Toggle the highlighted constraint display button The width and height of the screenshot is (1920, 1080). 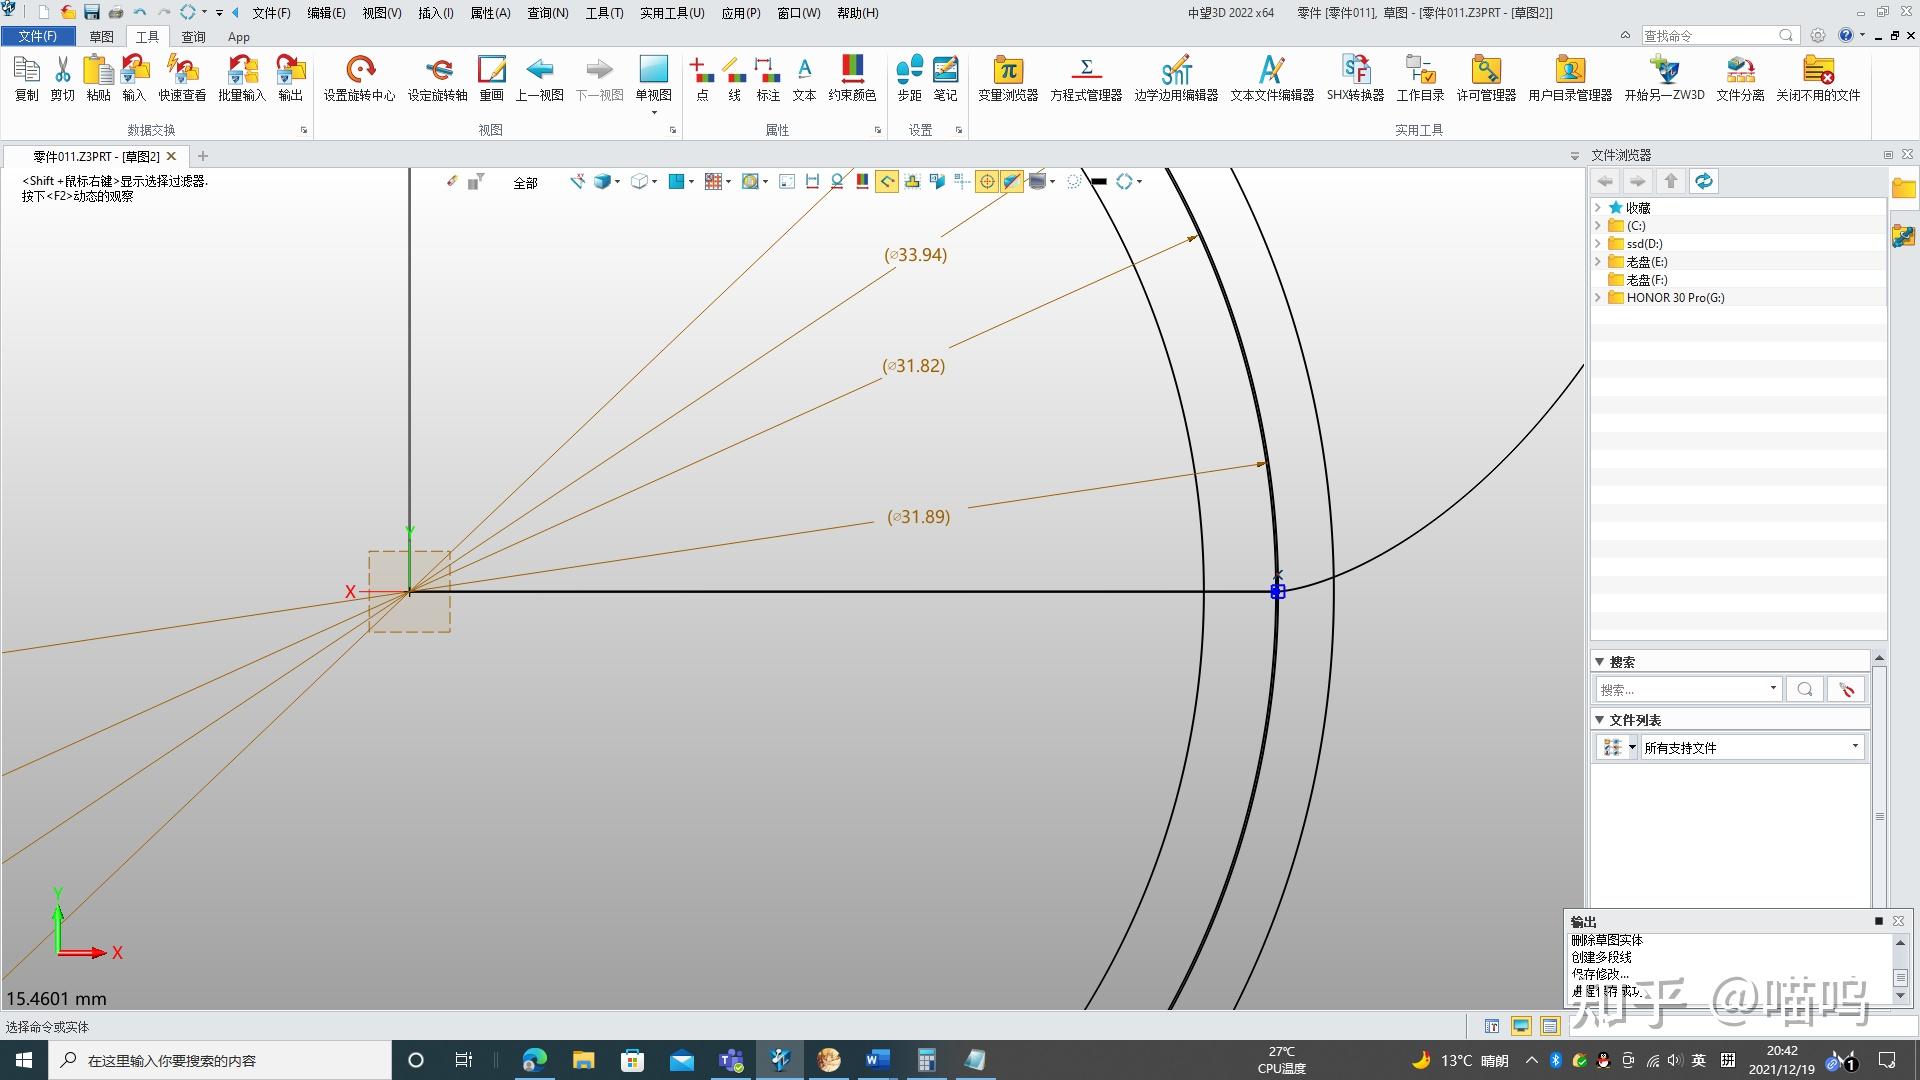pyautogui.click(x=887, y=181)
